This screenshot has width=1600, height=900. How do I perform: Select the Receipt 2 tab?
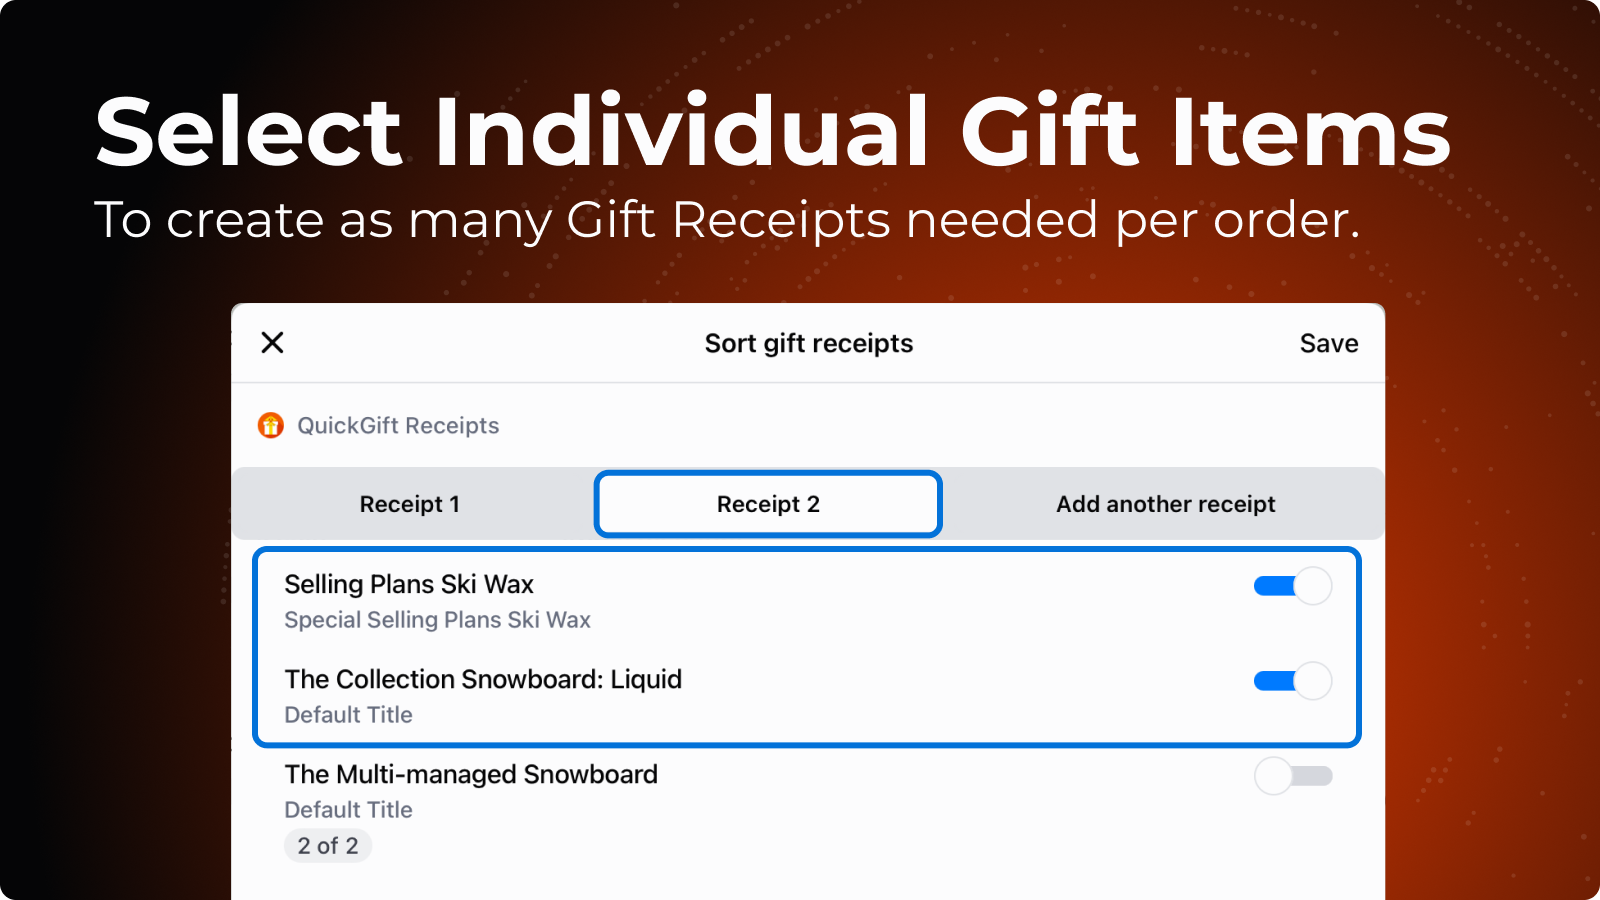768,504
